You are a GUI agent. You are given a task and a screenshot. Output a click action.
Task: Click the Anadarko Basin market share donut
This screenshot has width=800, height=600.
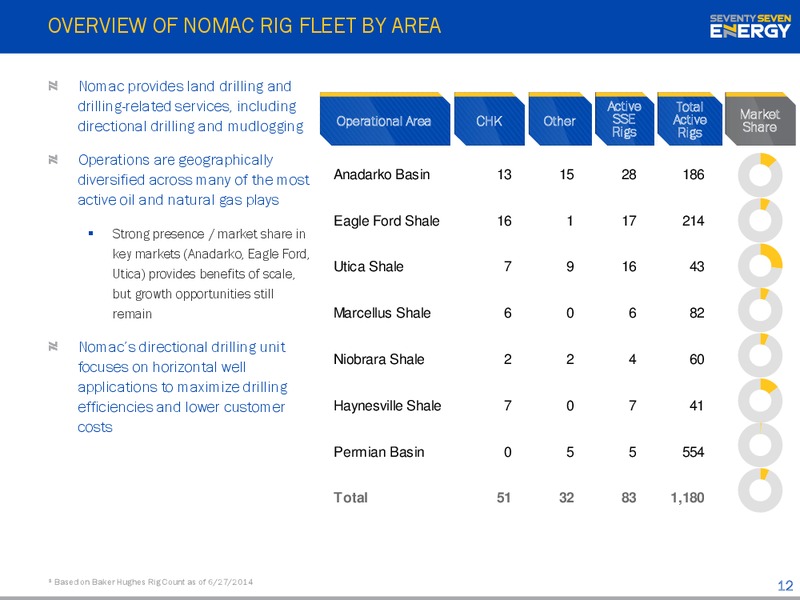pos(760,175)
